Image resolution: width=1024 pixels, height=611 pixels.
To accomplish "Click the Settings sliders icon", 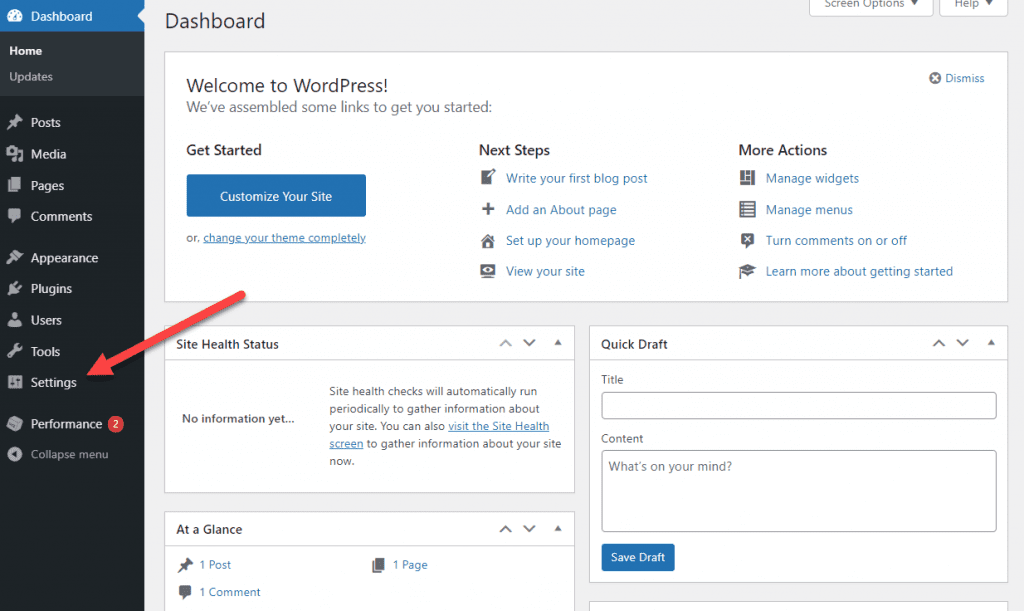I will (x=14, y=382).
